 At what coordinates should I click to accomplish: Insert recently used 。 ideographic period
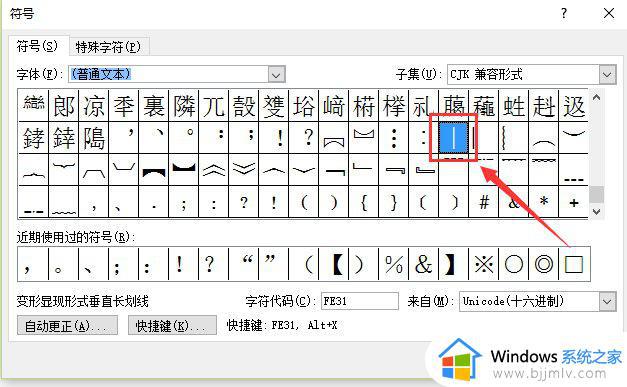[64, 264]
